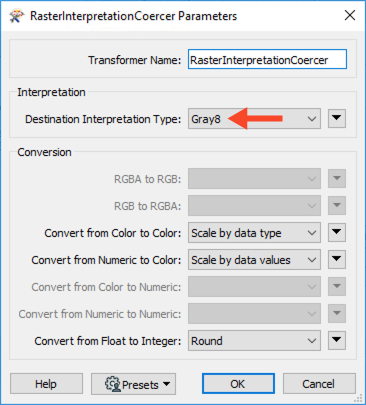
Task: Open the Convert from Numeric to Color dropdown
Action: tap(254, 260)
